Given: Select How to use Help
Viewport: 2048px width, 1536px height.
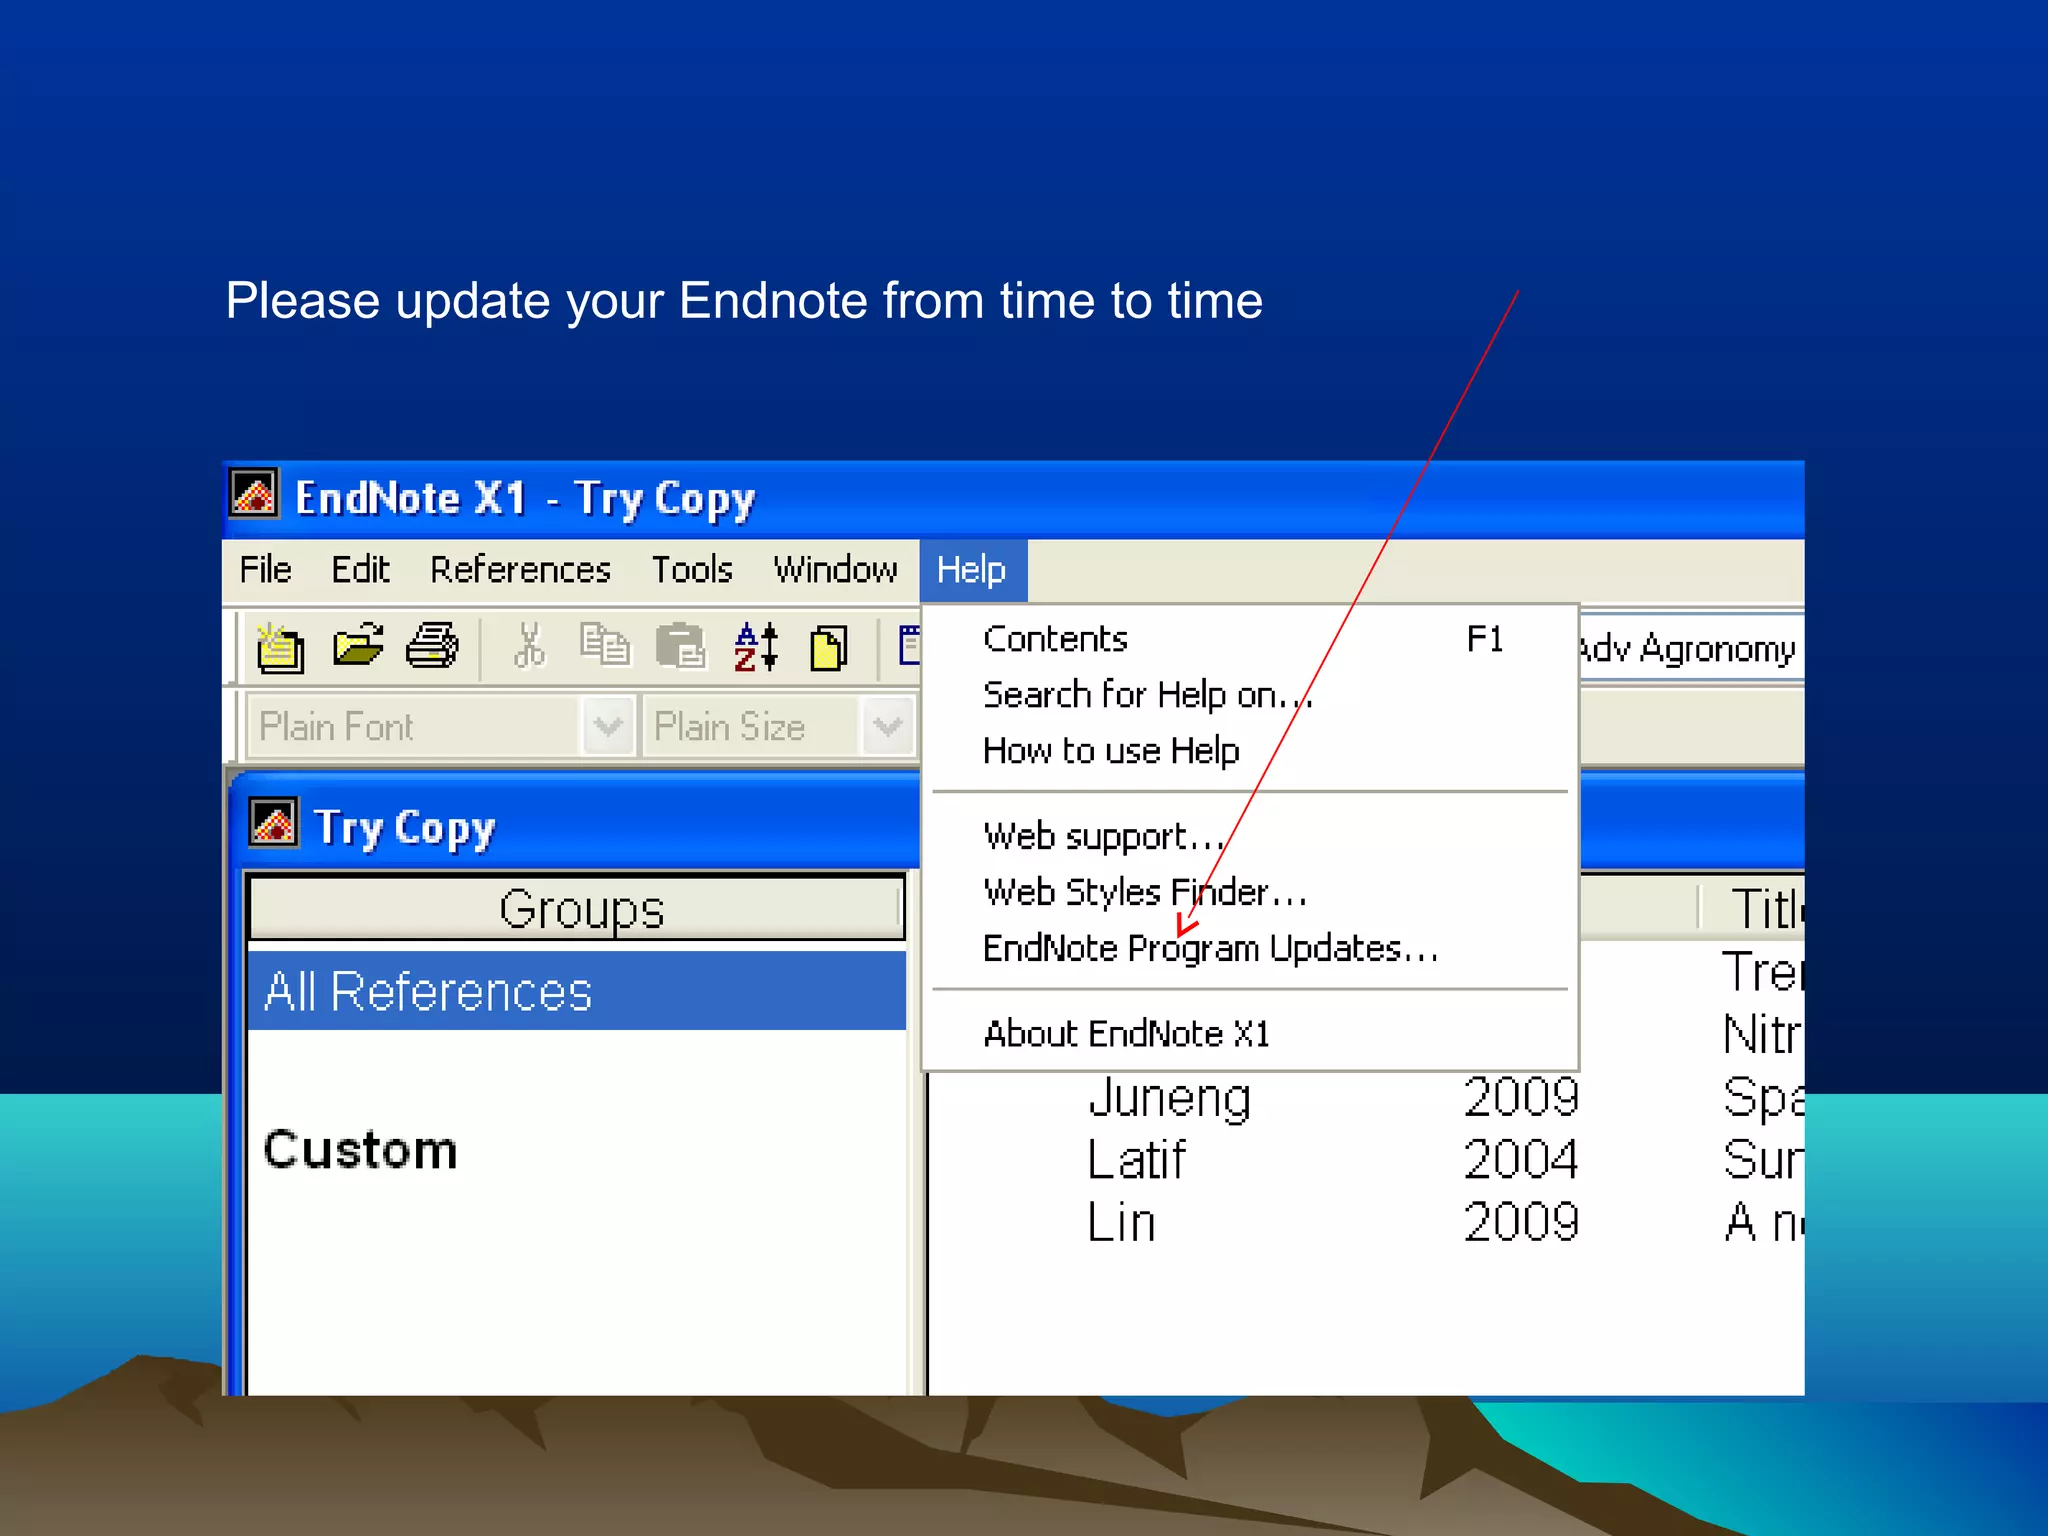Looking at the screenshot, I should (x=1250, y=751).
